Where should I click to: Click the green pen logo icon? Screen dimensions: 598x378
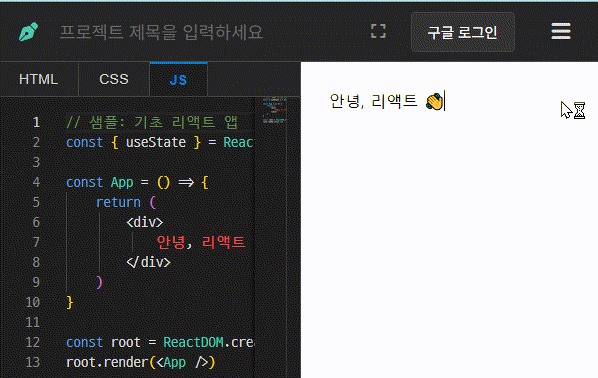tap(29, 32)
